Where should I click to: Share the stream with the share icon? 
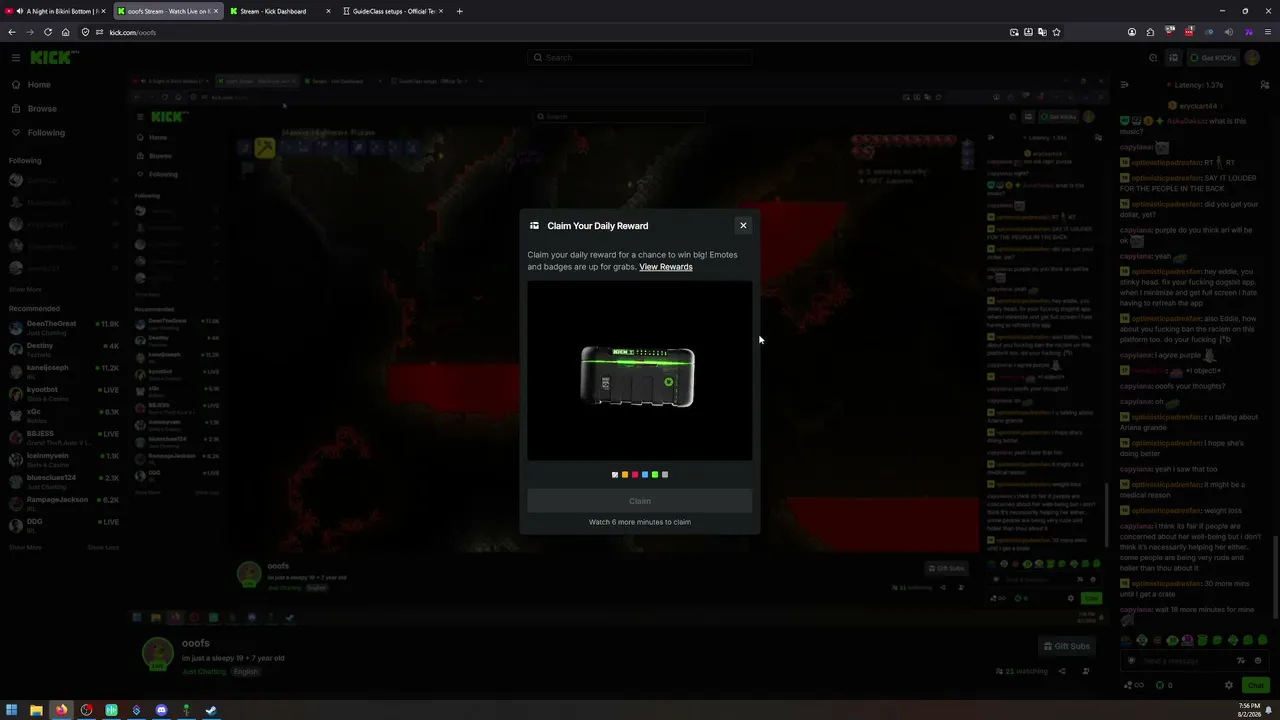tap(1062, 671)
